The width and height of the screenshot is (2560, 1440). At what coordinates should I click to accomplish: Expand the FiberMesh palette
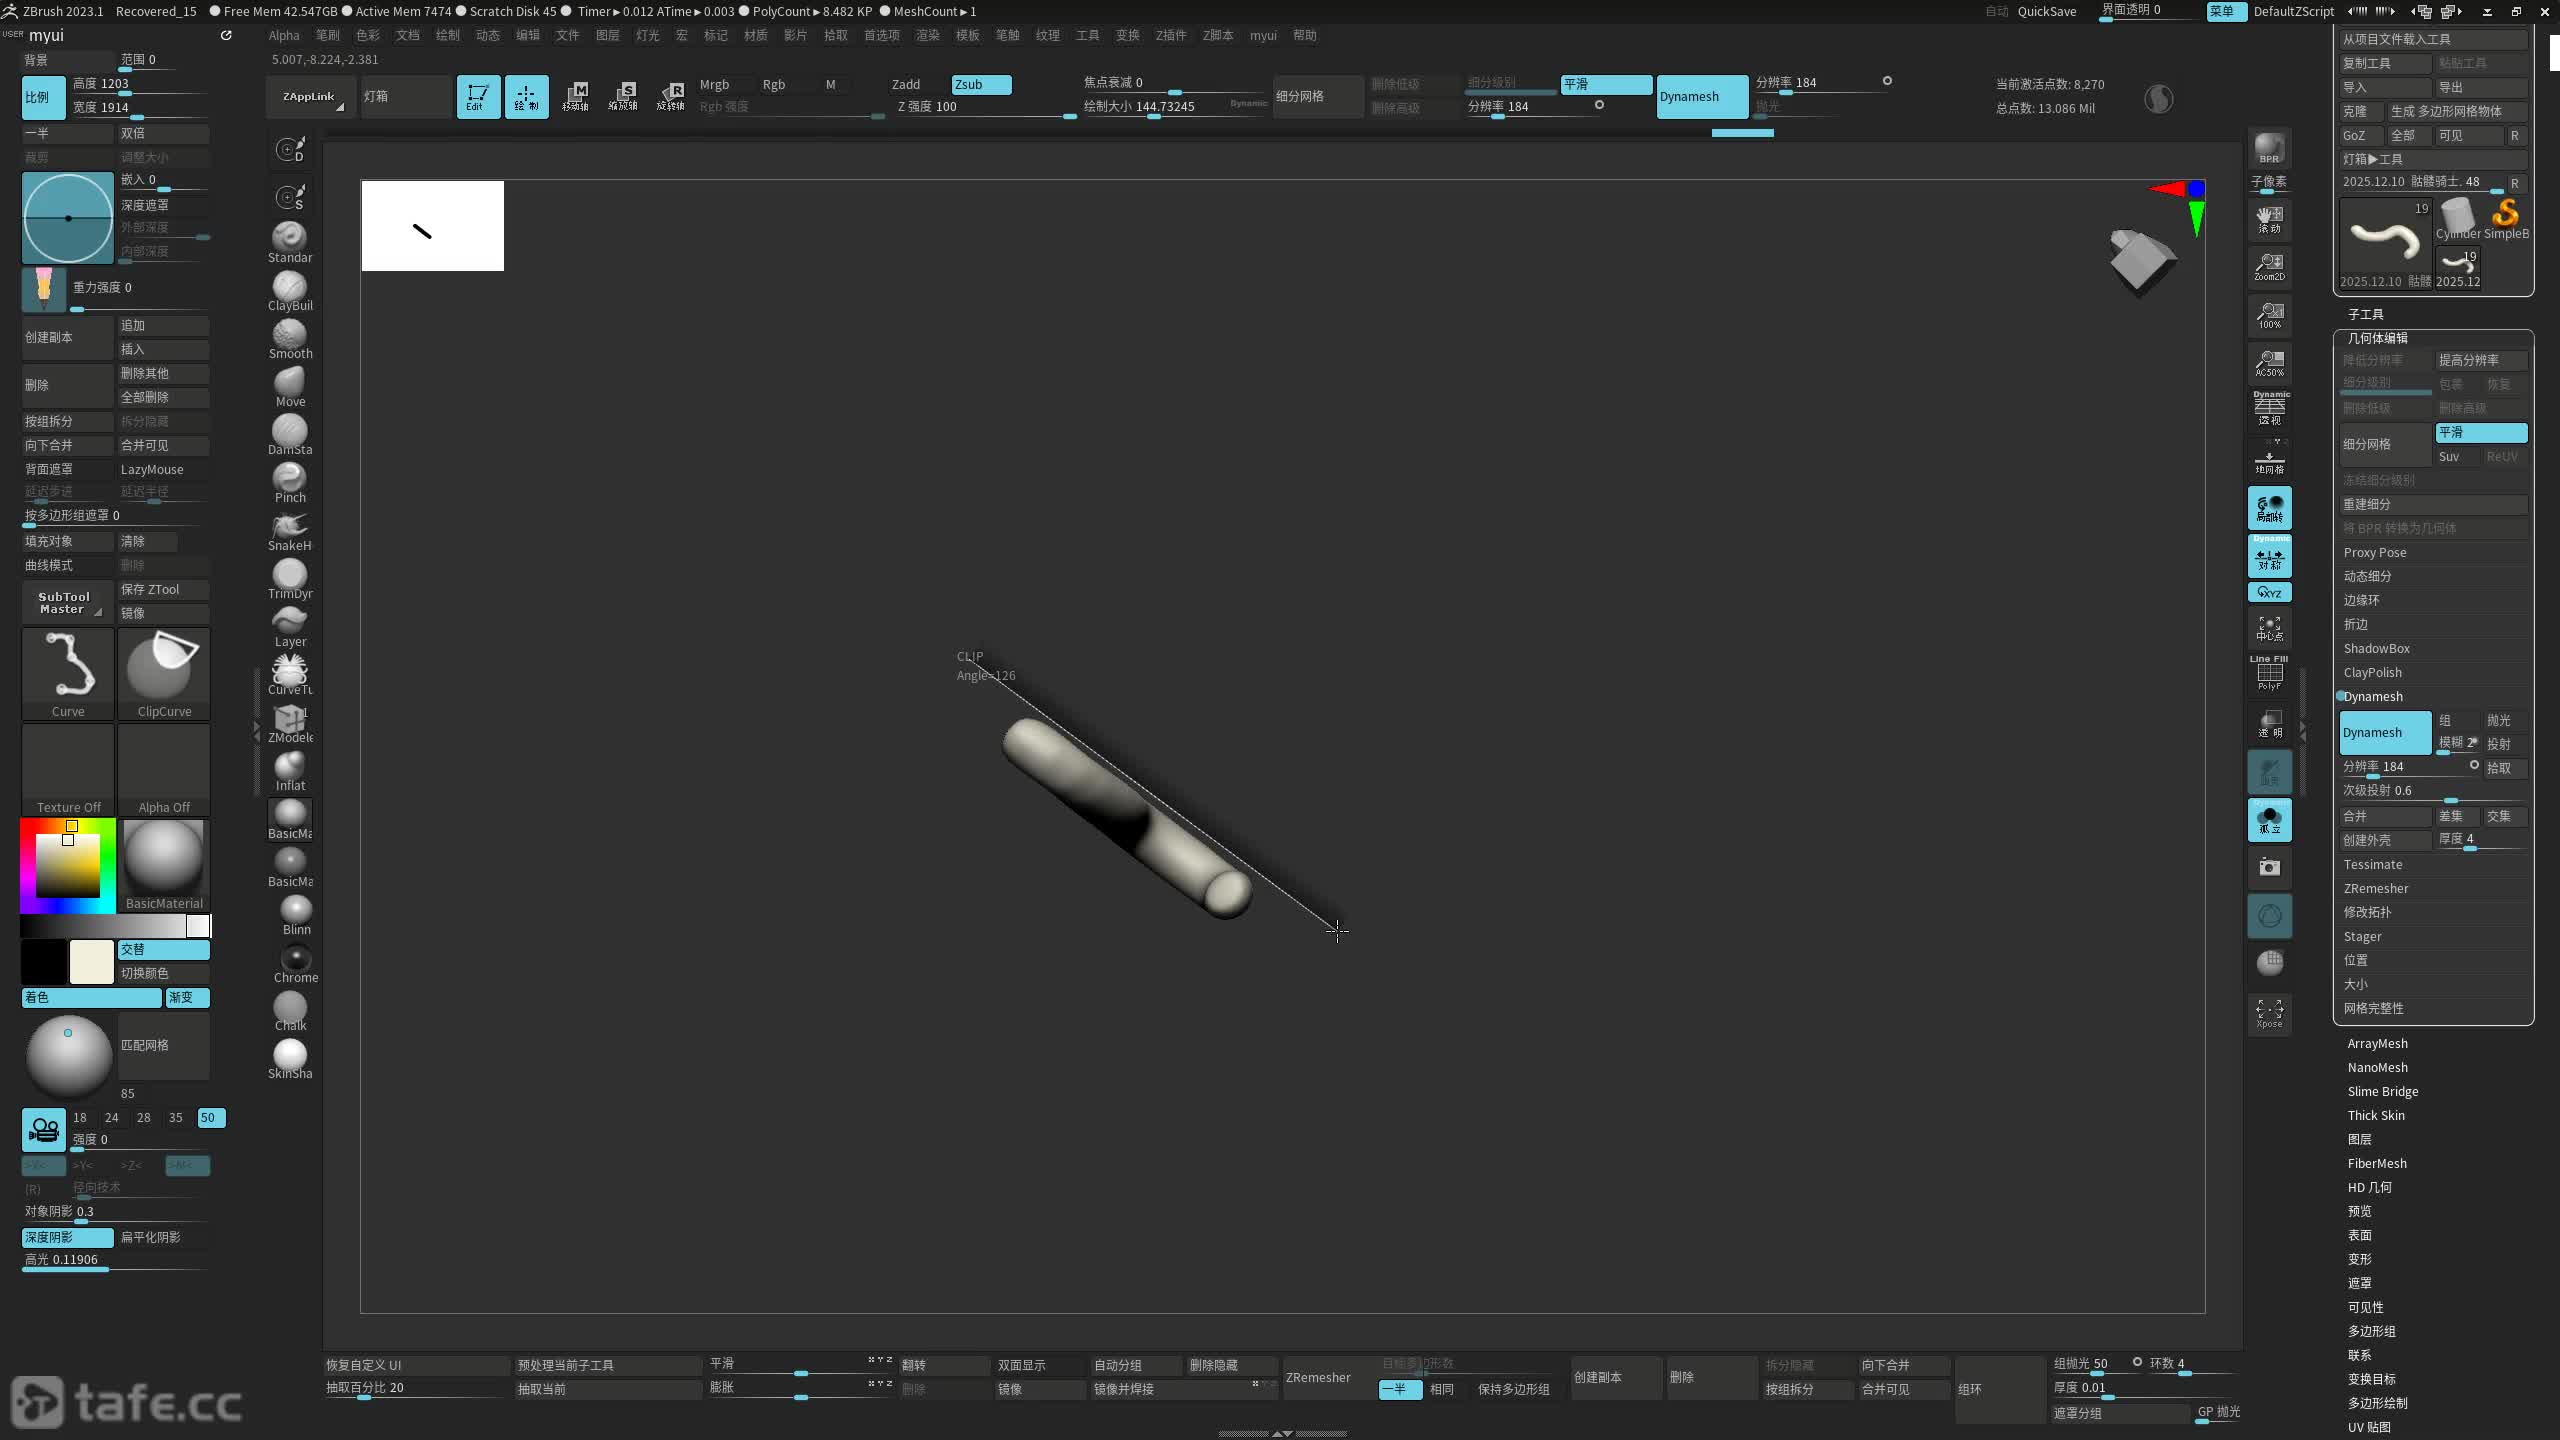pos(2376,1163)
